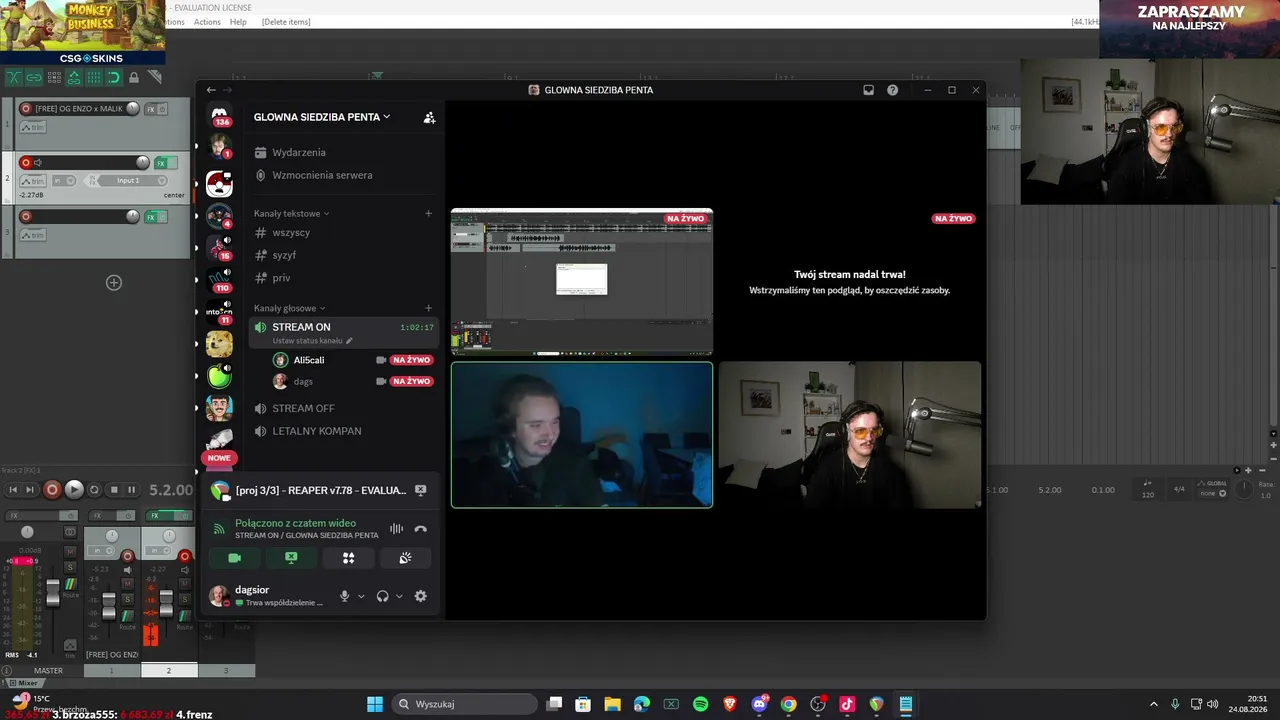The width and height of the screenshot is (1280, 720).
Task: Open trim envelope button on track 3
Action: 33,235
